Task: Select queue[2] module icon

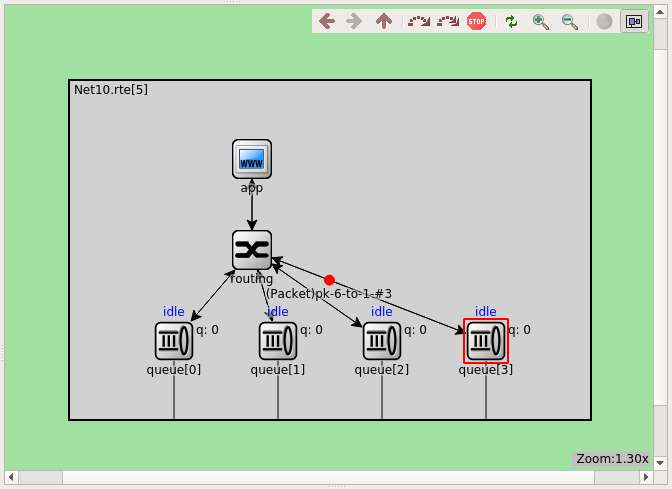Action: pyautogui.click(x=382, y=341)
